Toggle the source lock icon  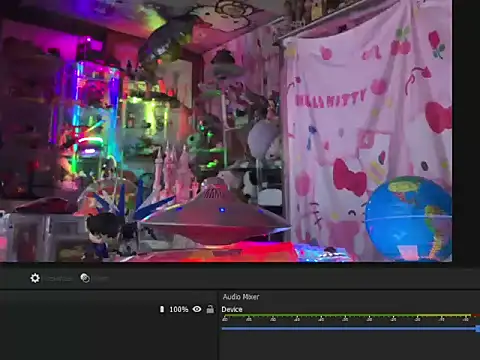pyautogui.click(x=210, y=309)
